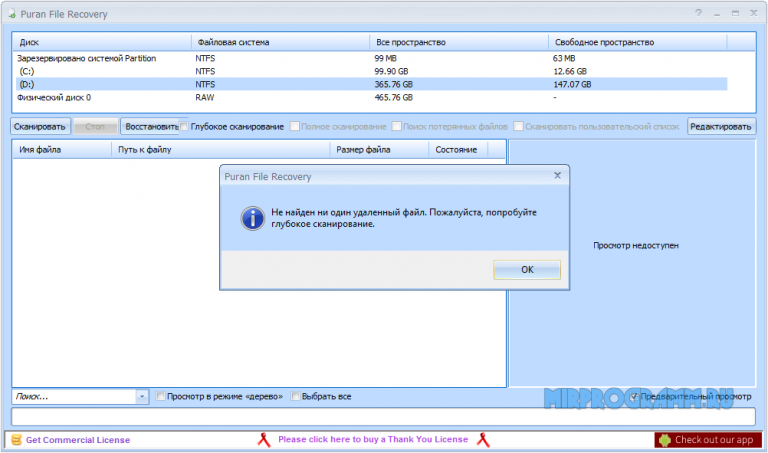Click the 147.07 GB free space value
Screen dimensions: 768x453
(572, 84)
